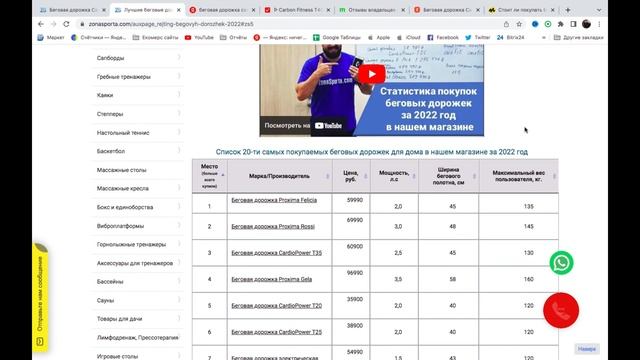The height and width of the screenshot is (360, 640).
Task: Open the Товары для дачи category
Action: [119, 319]
